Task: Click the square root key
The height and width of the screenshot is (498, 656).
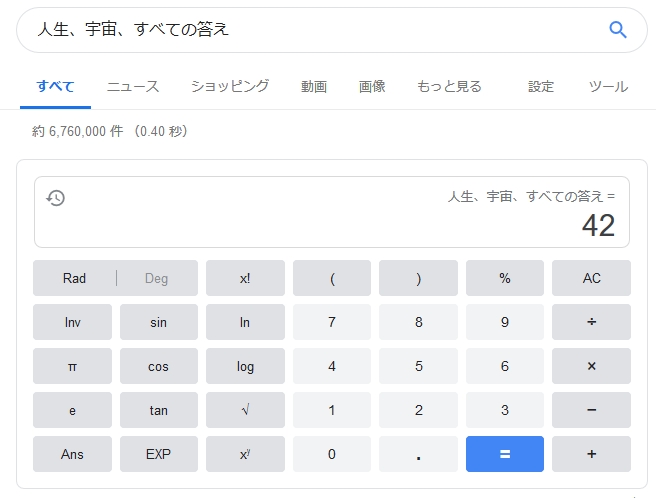Action: click(x=245, y=410)
